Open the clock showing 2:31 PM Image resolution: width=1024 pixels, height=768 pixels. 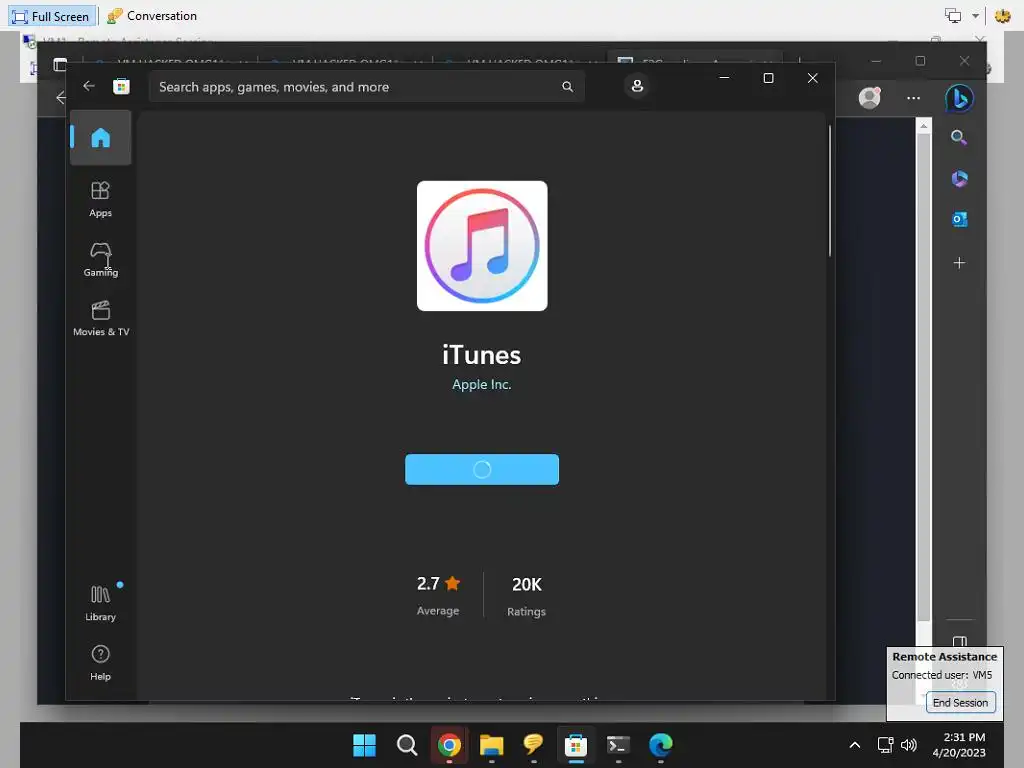(x=959, y=745)
